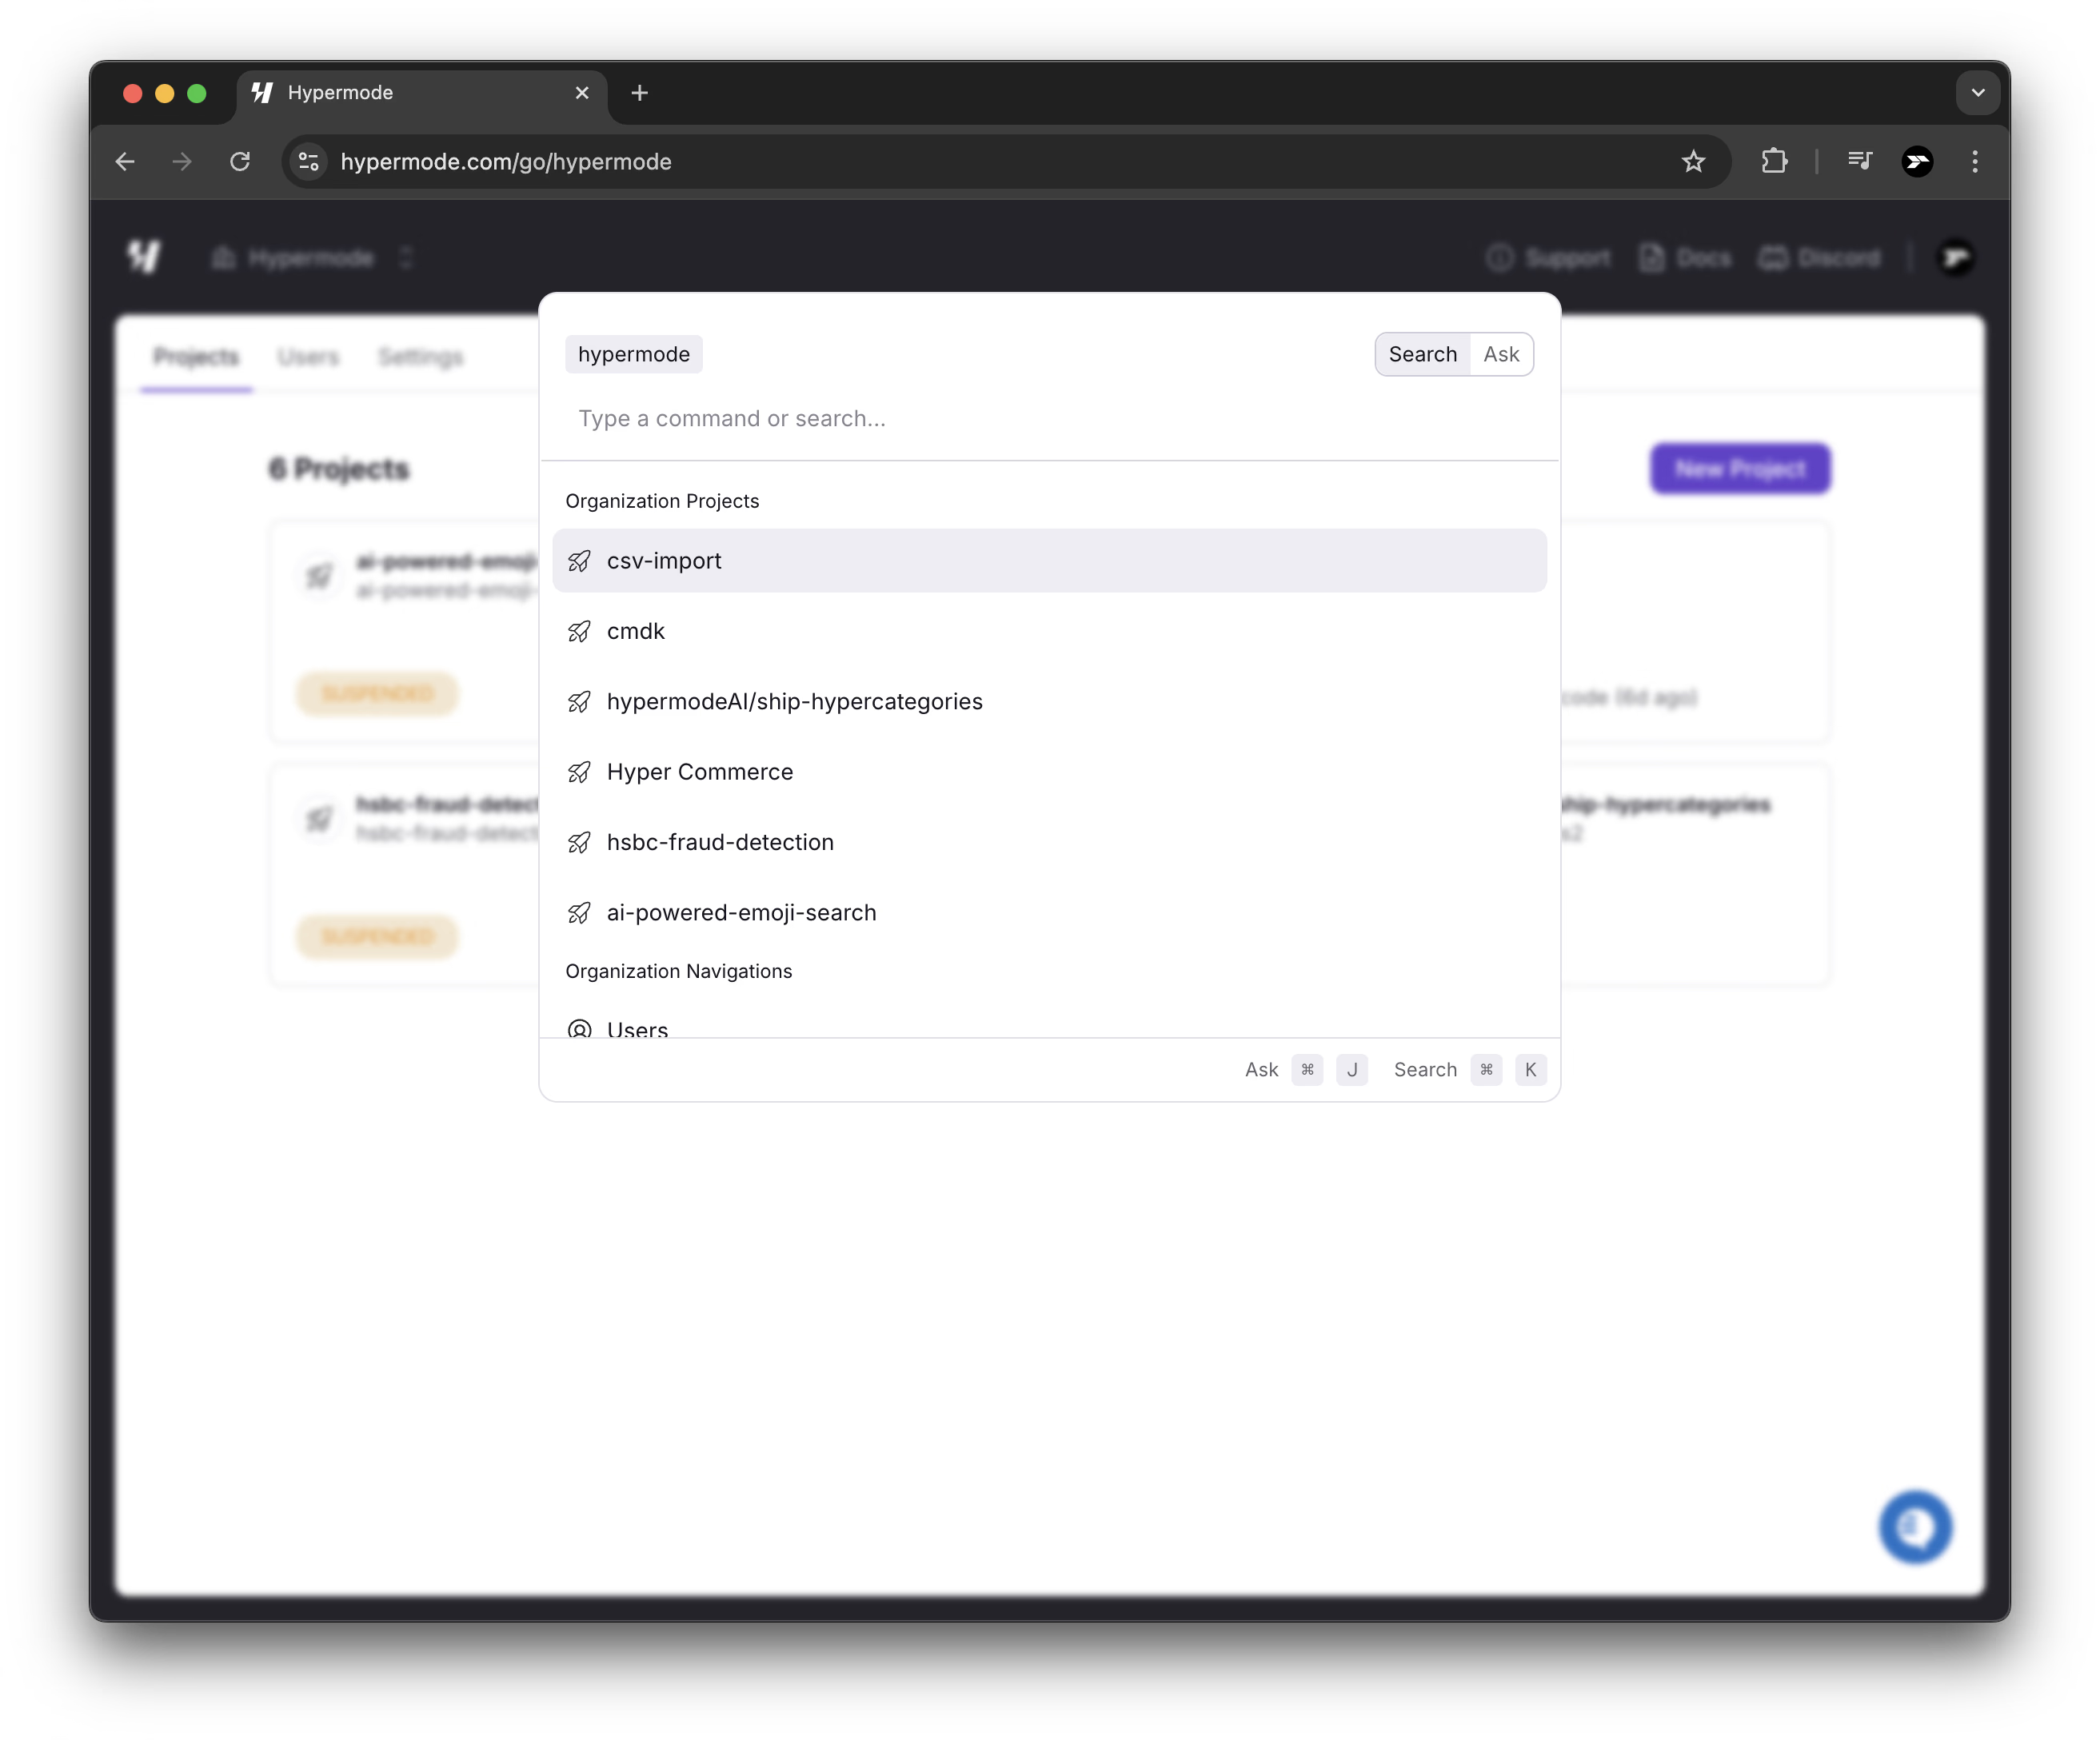2100x1740 pixels.
Task: Click the browser forward arrow
Action: coord(182,161)
